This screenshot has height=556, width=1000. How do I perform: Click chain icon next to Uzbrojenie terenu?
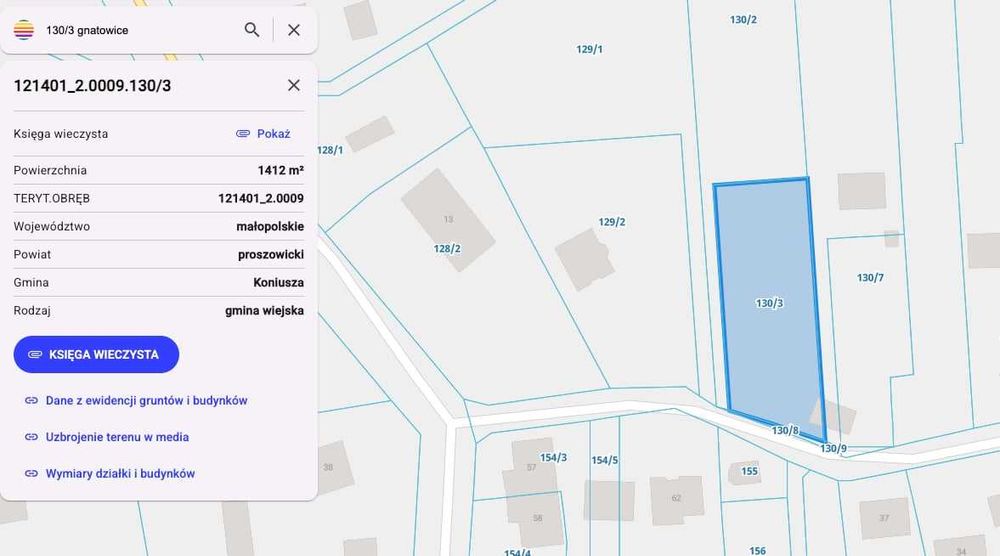click(x=31, y=437)
